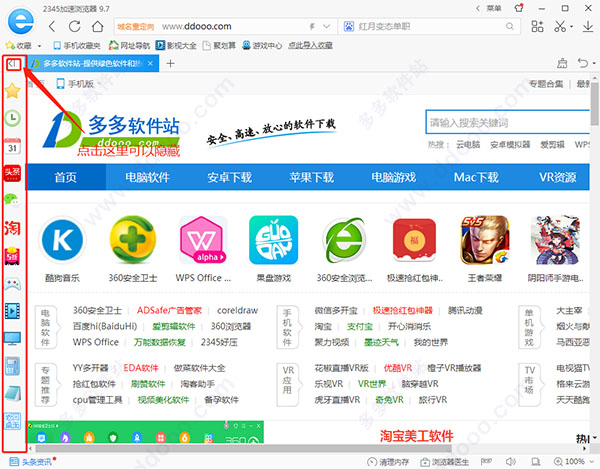
Task: Toggle the sound speaker in status bar
Action: [510, 462]
